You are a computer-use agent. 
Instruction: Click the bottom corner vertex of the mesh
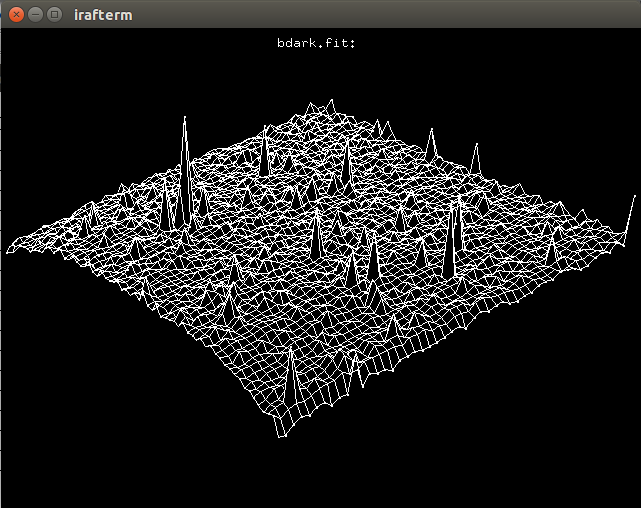pos(280,437)
